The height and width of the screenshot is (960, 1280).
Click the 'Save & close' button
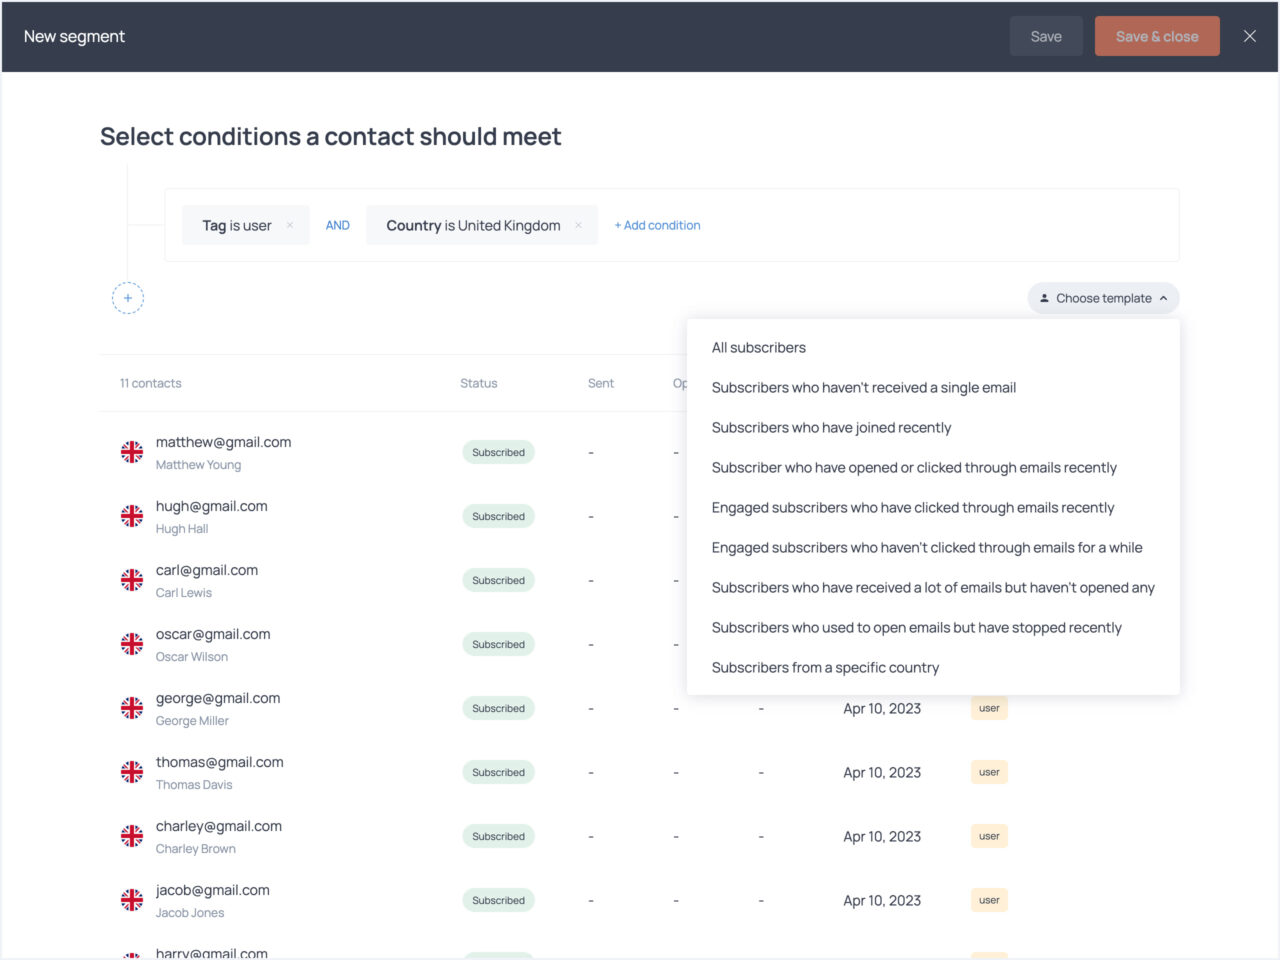click(1157, 36)
